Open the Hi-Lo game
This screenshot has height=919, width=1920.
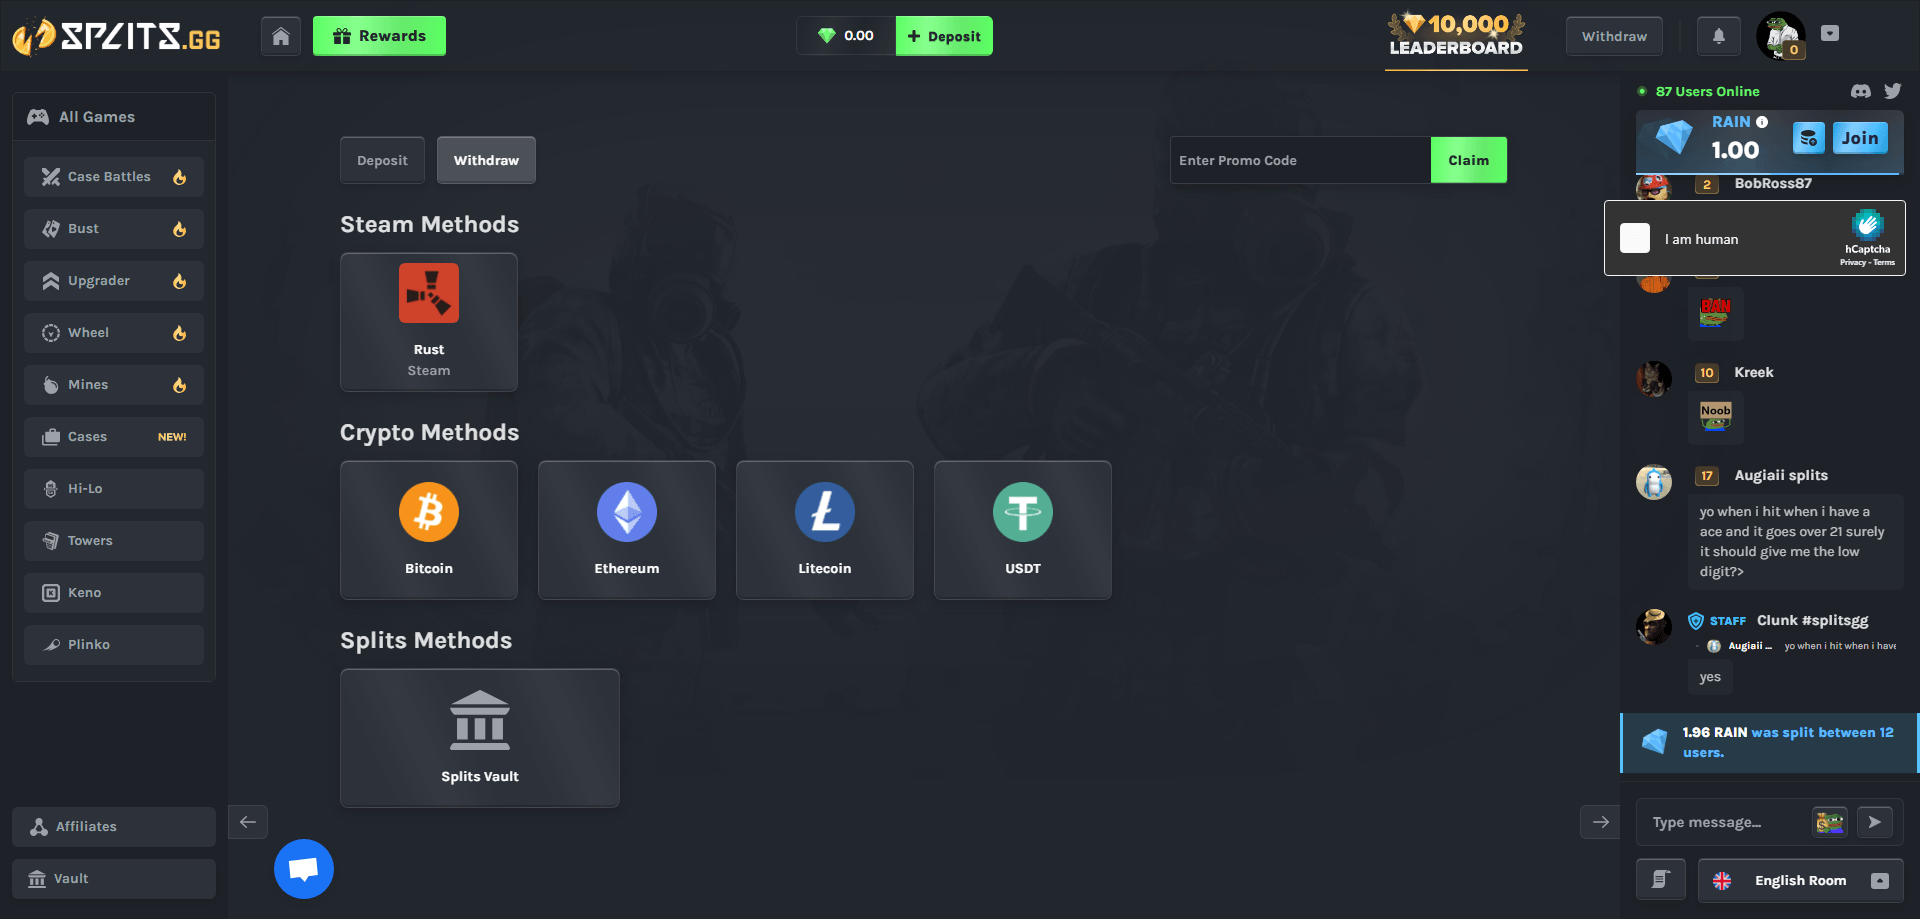tap(114, 489)
